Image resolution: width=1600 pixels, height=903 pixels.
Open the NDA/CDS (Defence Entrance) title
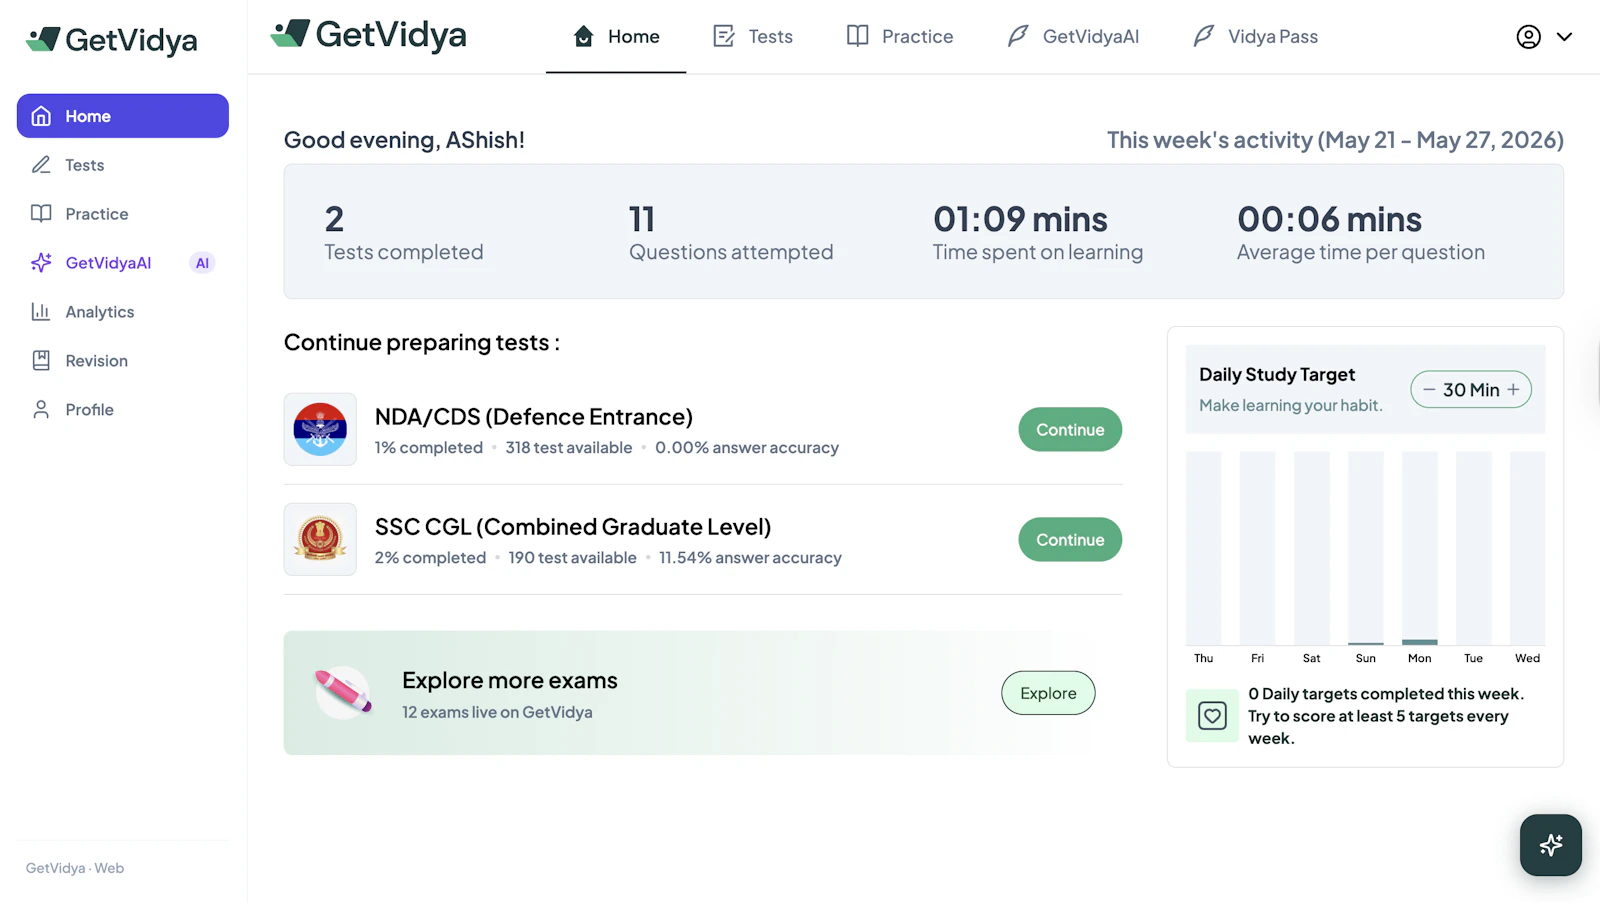tap(534, 417)
